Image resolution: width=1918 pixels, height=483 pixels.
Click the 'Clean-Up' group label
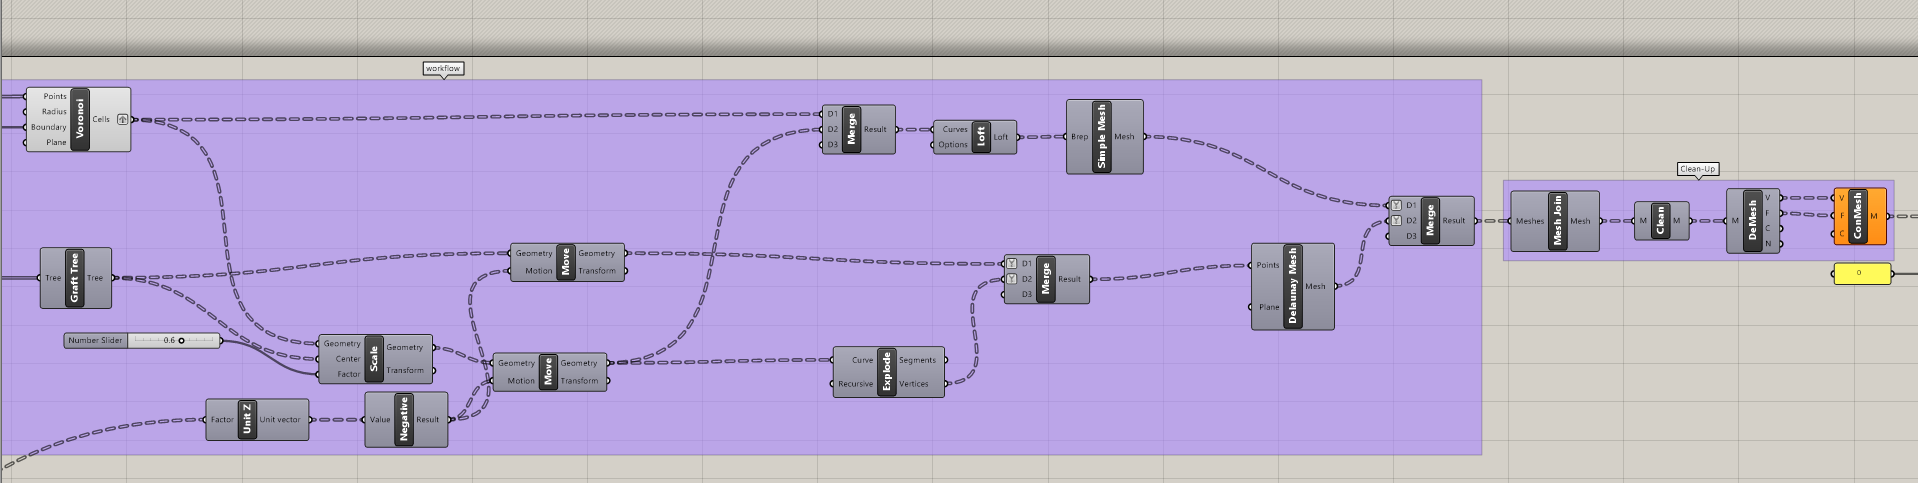click(1697, 169)
